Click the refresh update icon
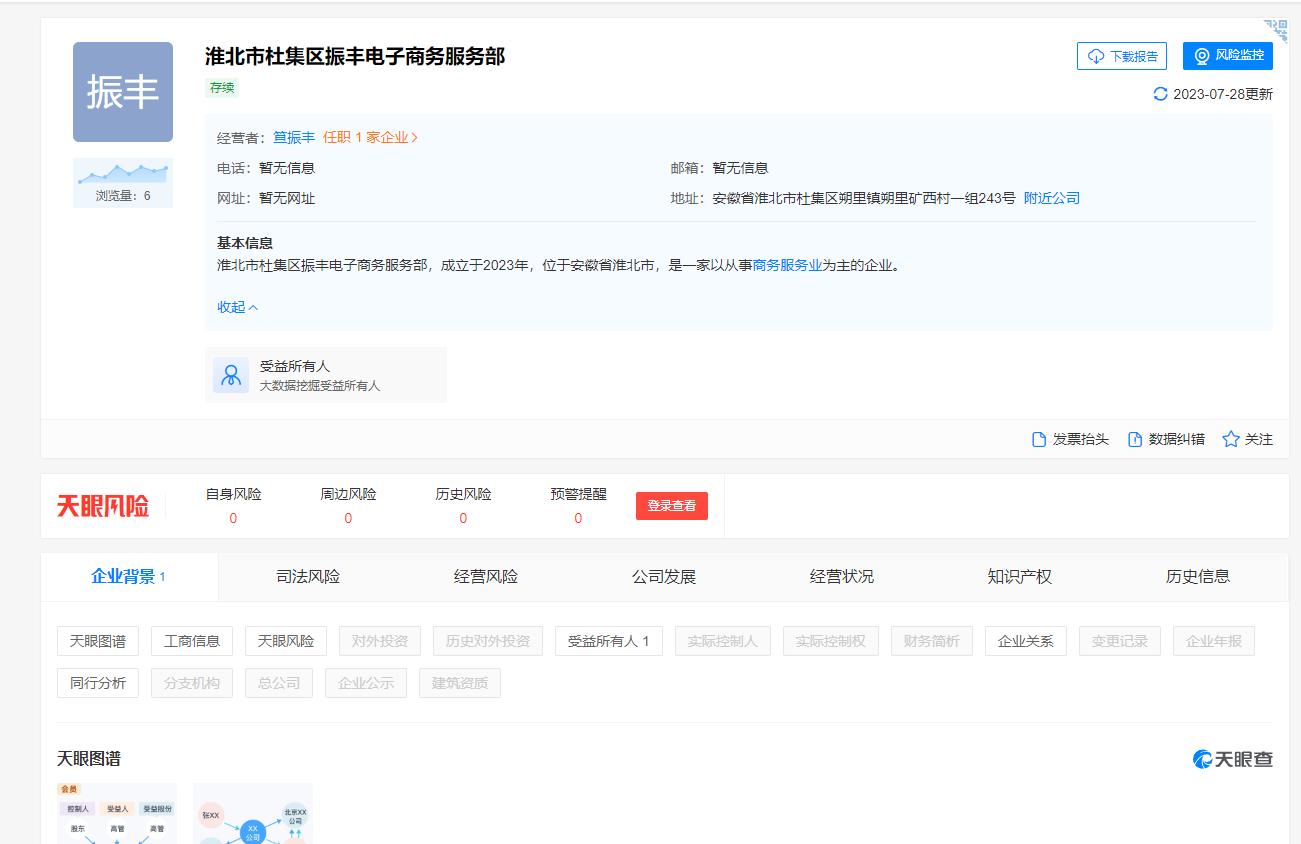1301x844 pixels. [1160, 94]
